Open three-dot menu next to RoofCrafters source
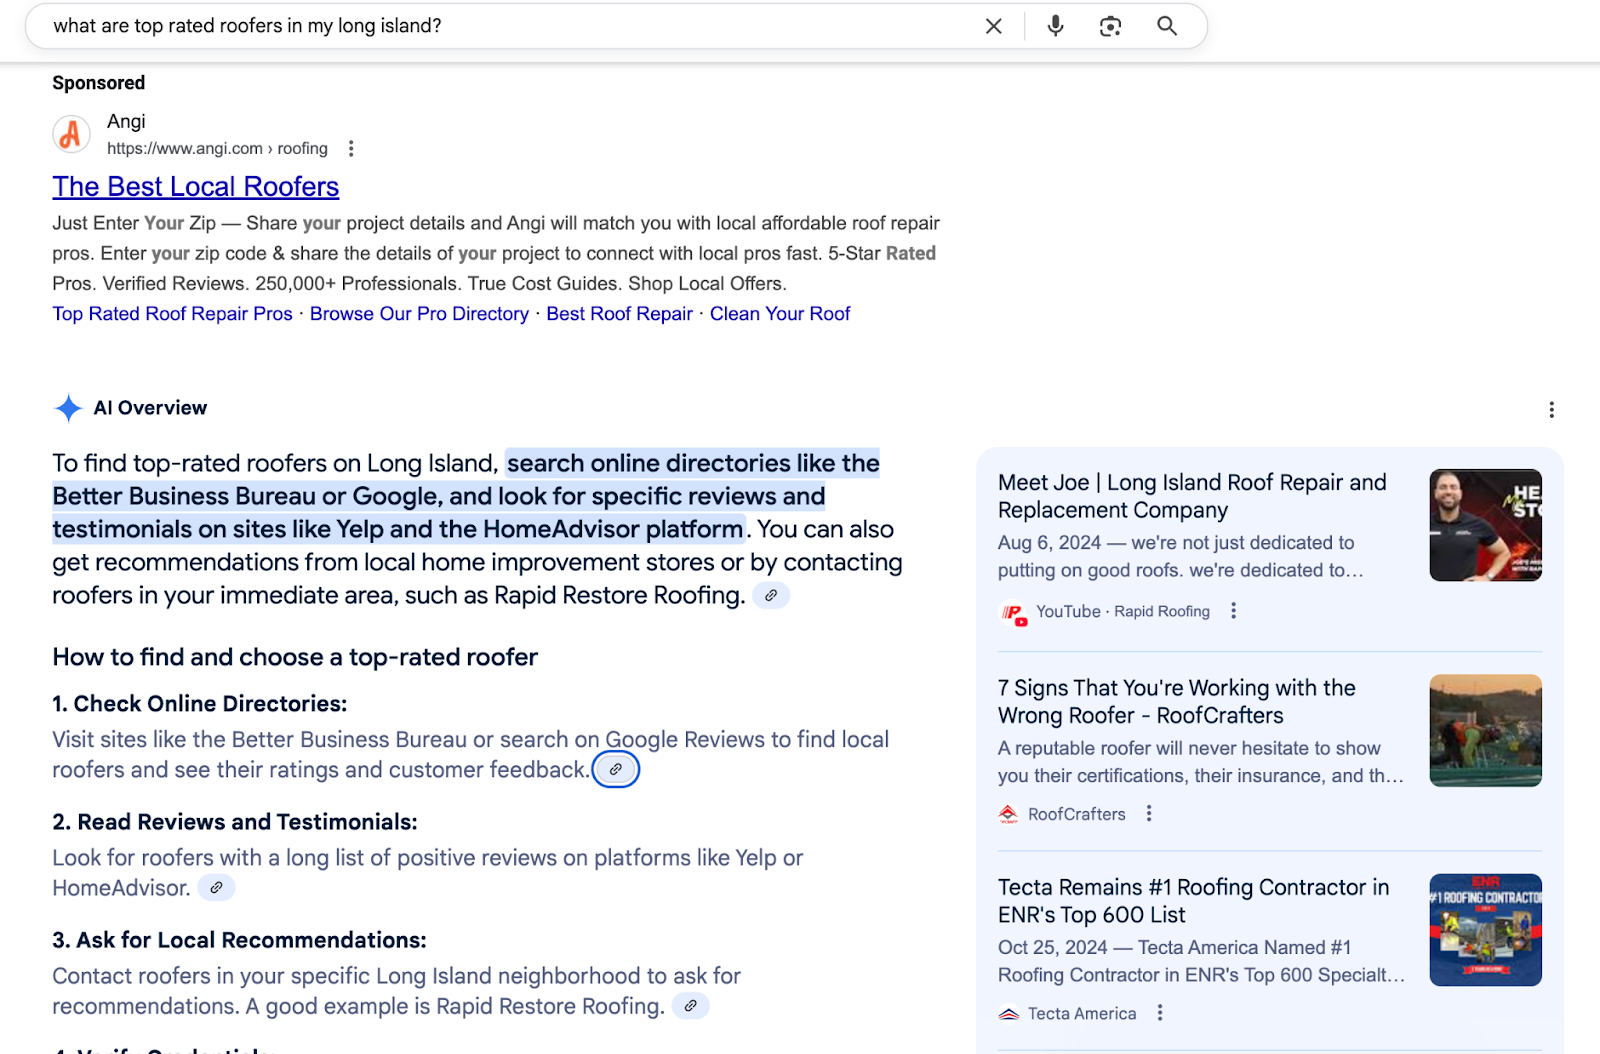Viewport: 1600px width, 1054px height. click(x=1149, y=814)
